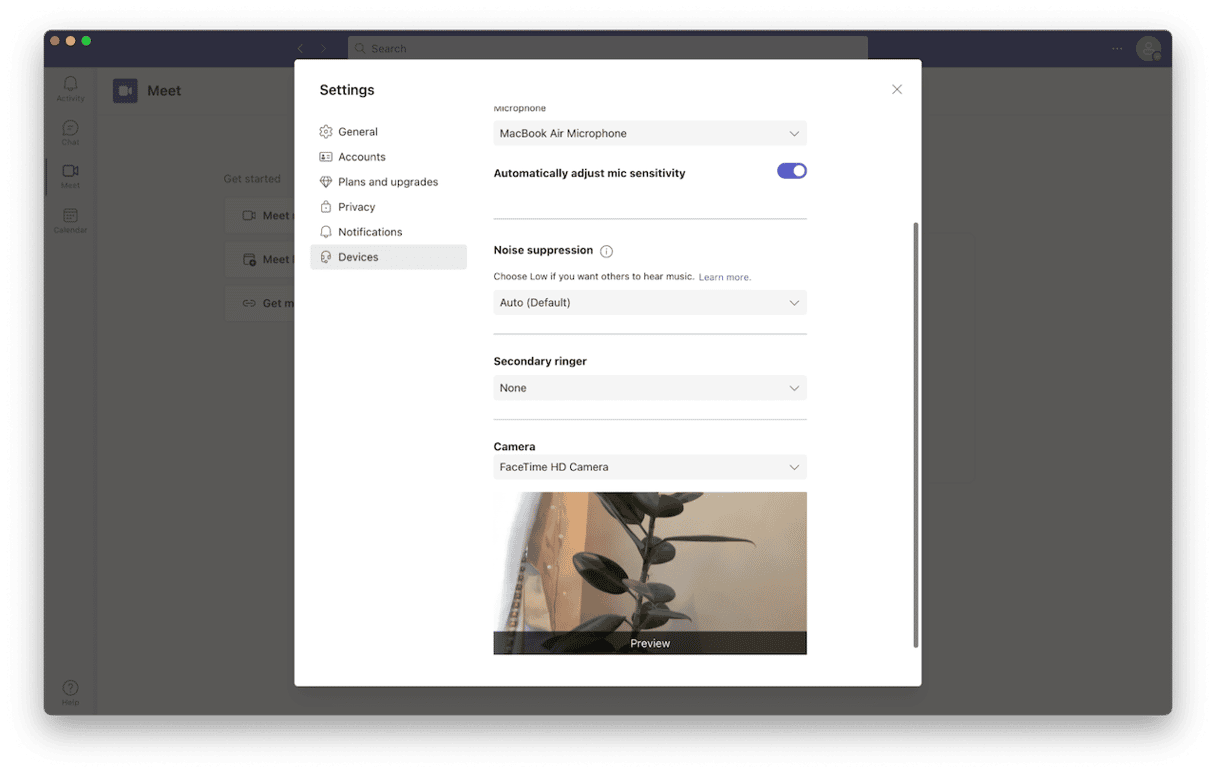Close the Settings dialog with X

click(x=897, y=90)
